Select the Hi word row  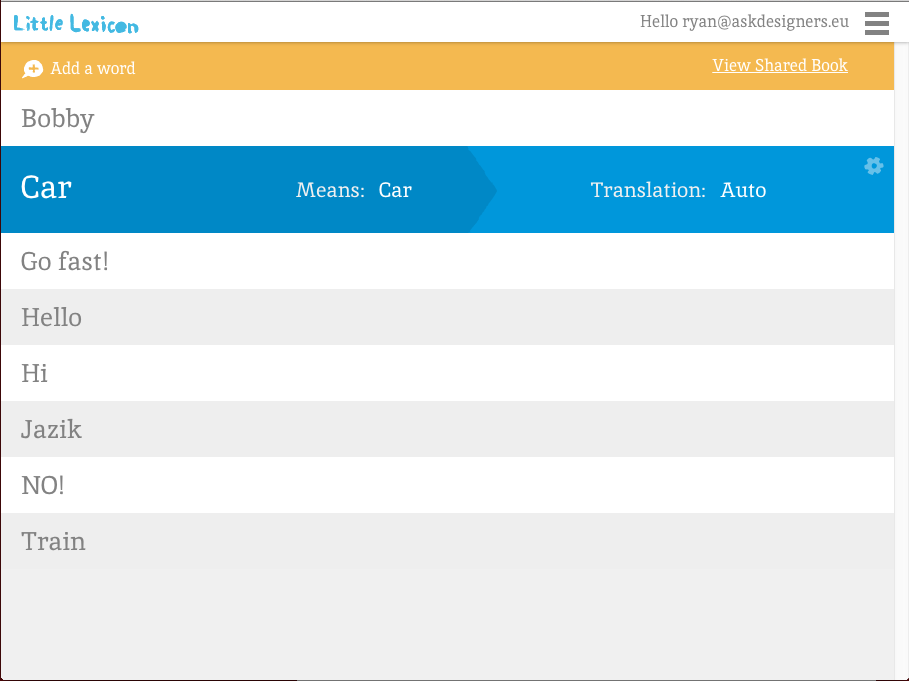[447, 373]
